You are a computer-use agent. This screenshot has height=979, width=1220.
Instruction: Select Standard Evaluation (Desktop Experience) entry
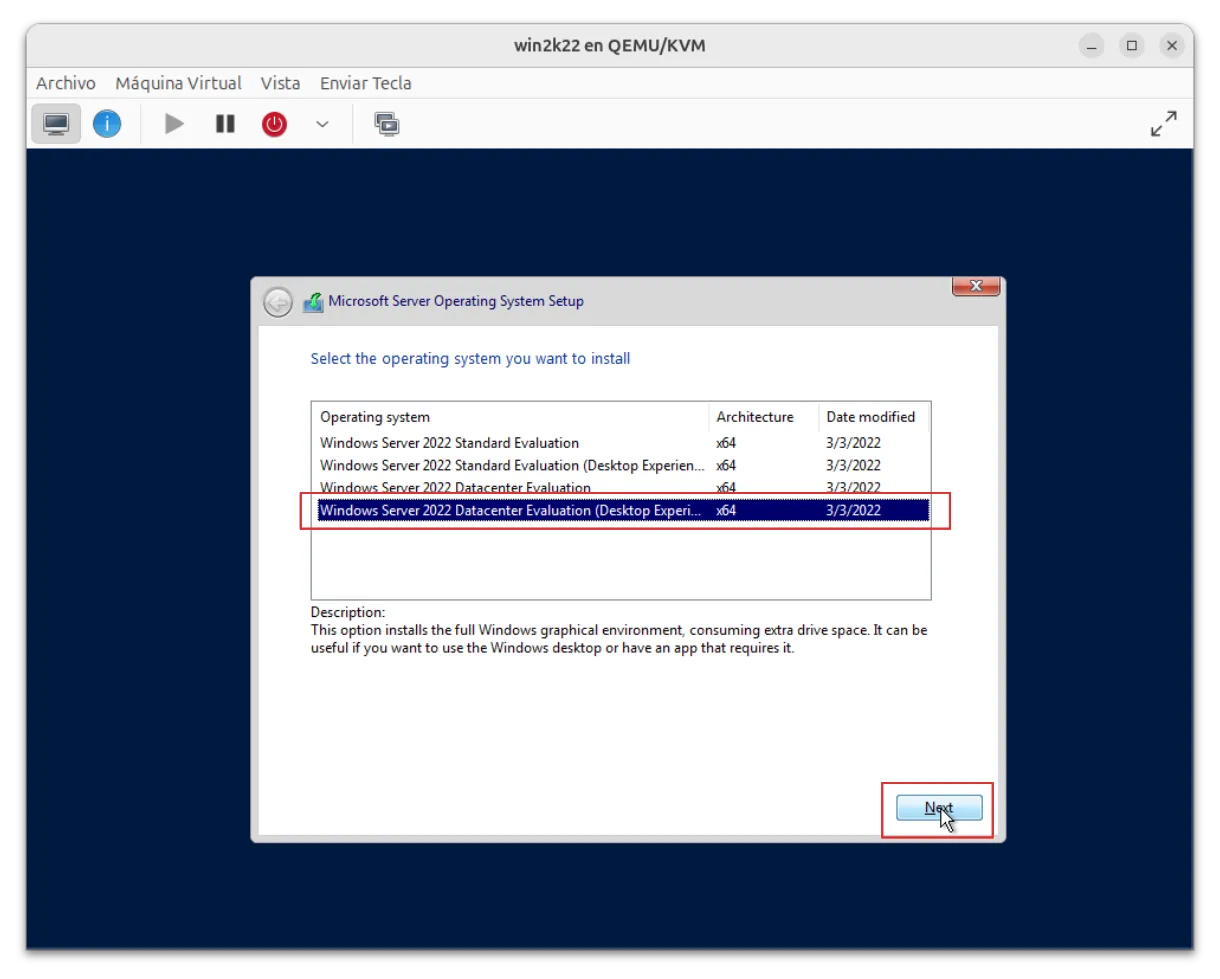click(511, 465)
